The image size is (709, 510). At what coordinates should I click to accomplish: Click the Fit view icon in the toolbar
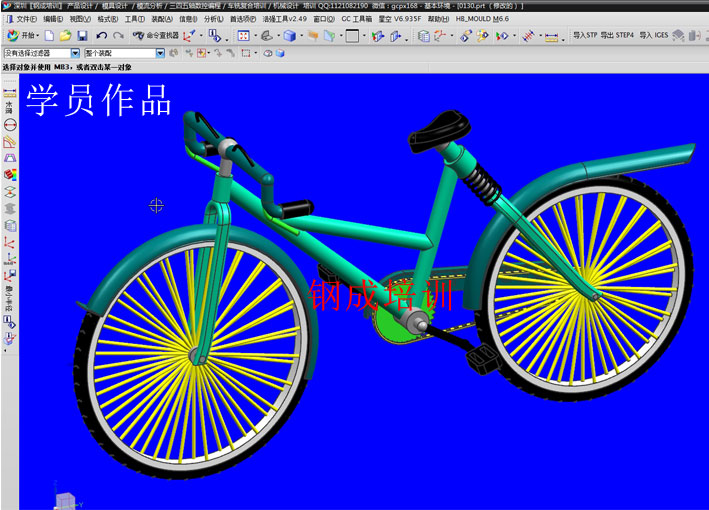[x=243, y=36]
